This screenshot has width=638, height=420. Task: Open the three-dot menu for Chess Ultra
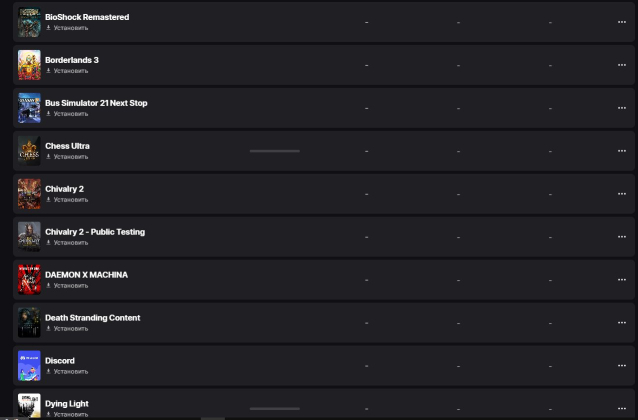tap(621, 151)
